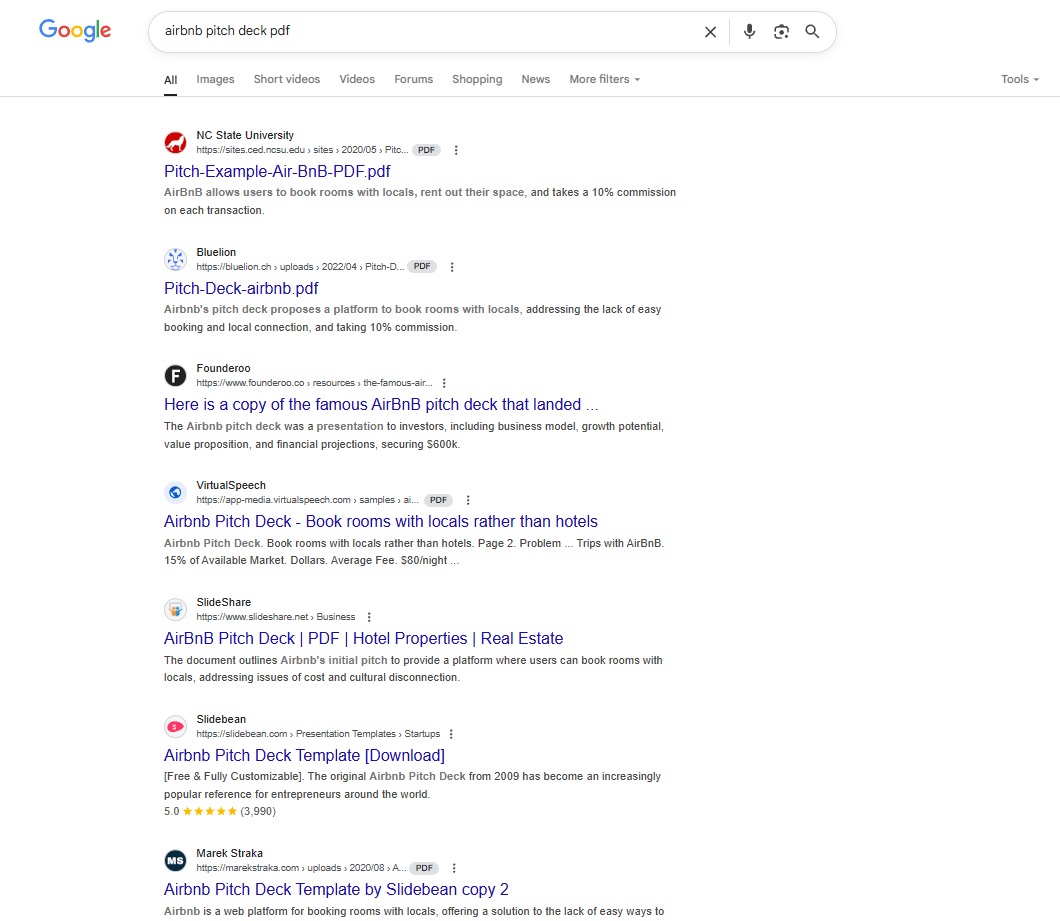Submit search with the magnifying glass icon
The width and height of the screenshot is (1060, 921).
coord(812,31)
